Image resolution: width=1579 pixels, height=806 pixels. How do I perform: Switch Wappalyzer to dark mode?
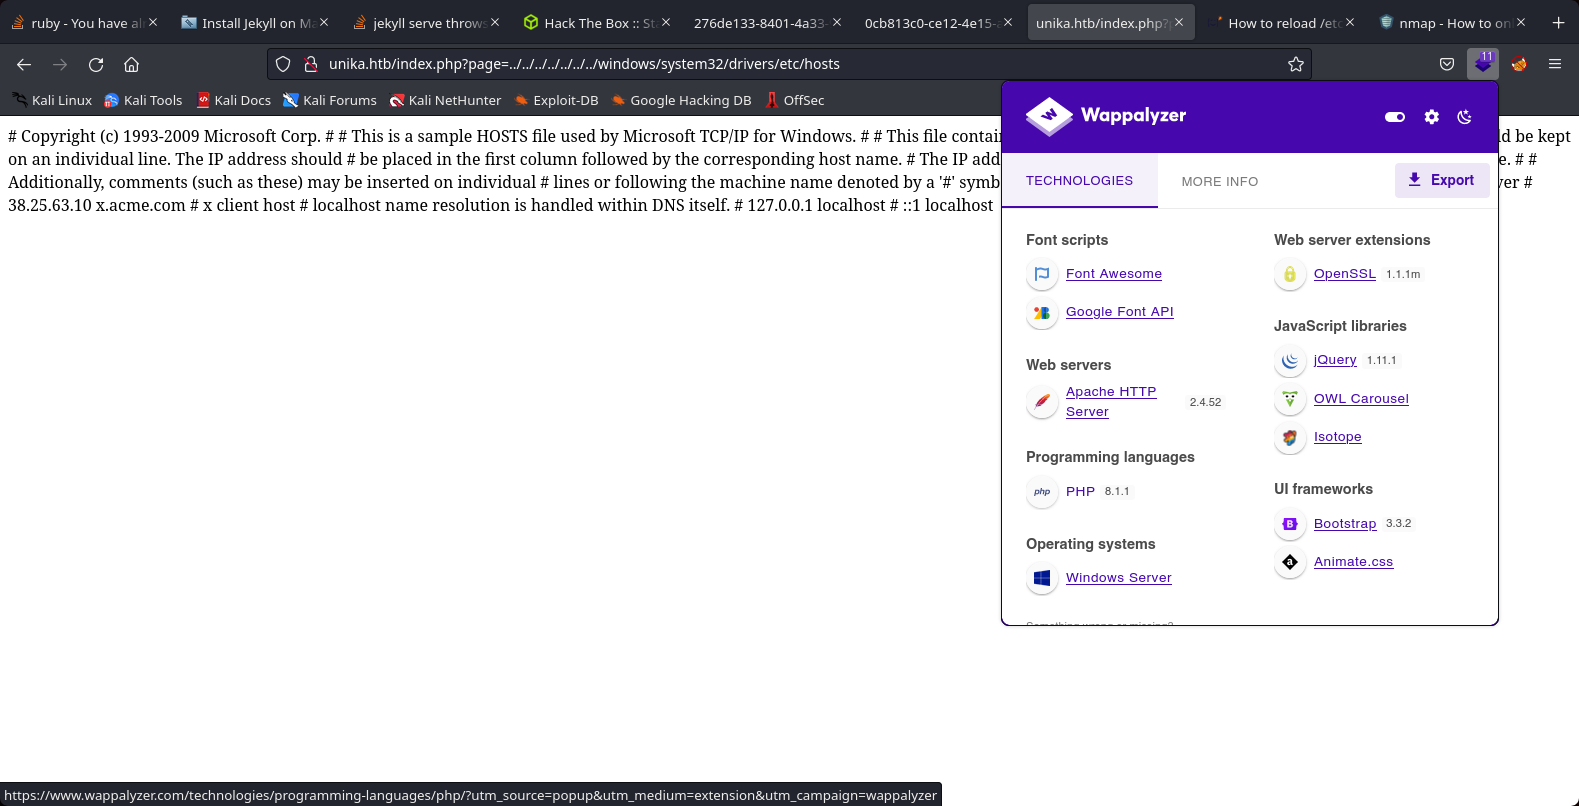[1465, 117]
